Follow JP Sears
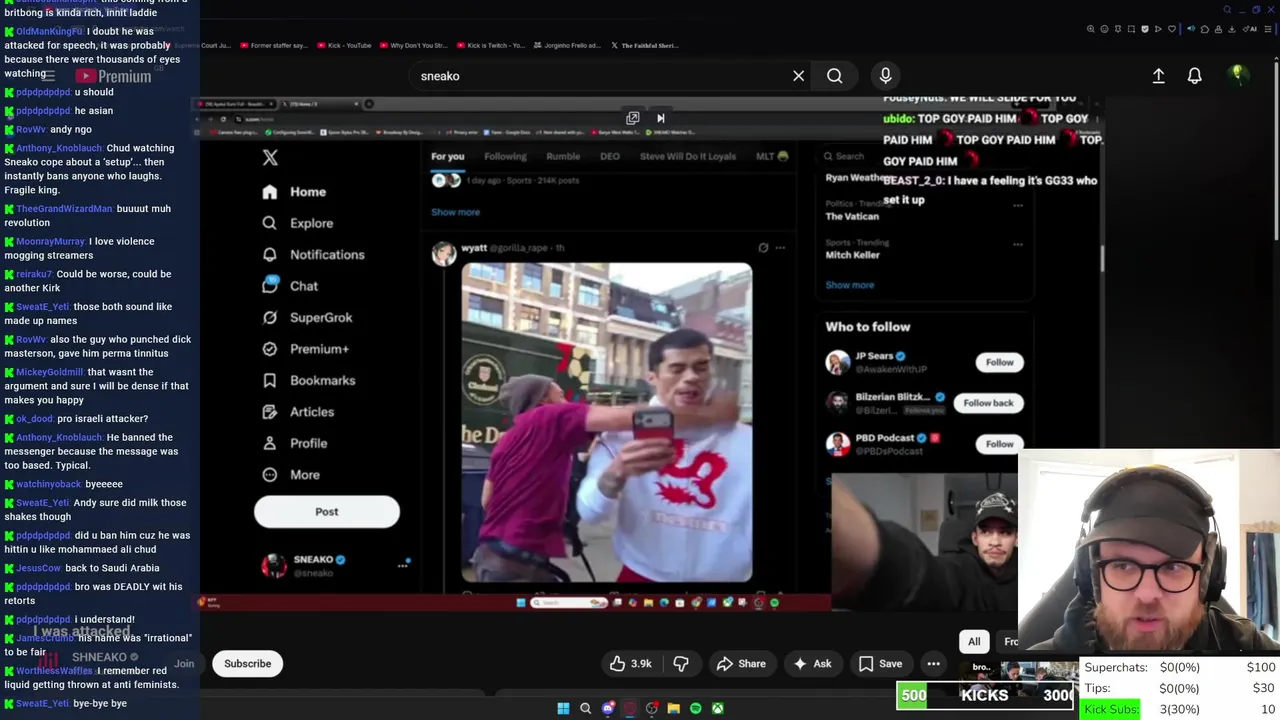This screenshot has width=1280, height=720. tap(999, 362)
